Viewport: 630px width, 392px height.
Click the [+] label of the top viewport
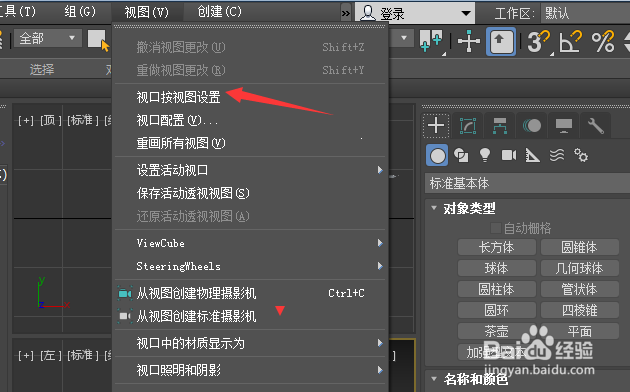click(x=26, y=120)
